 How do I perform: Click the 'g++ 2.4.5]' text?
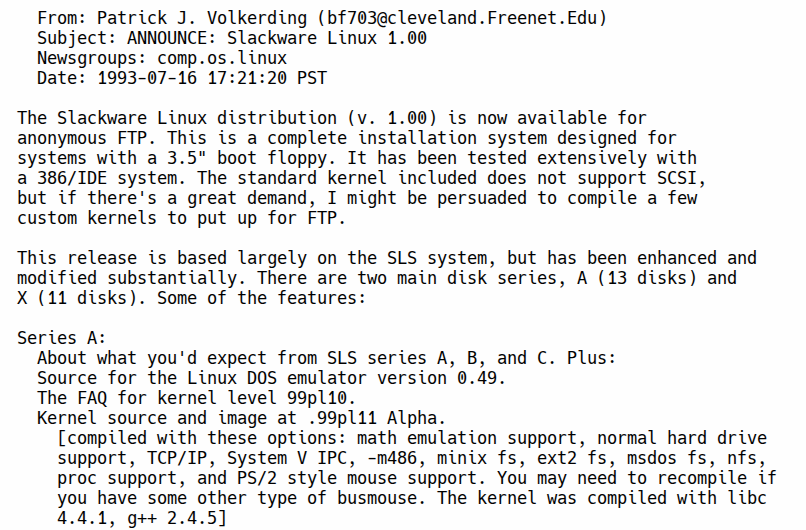pyautogui.click(x=177, y=519)
